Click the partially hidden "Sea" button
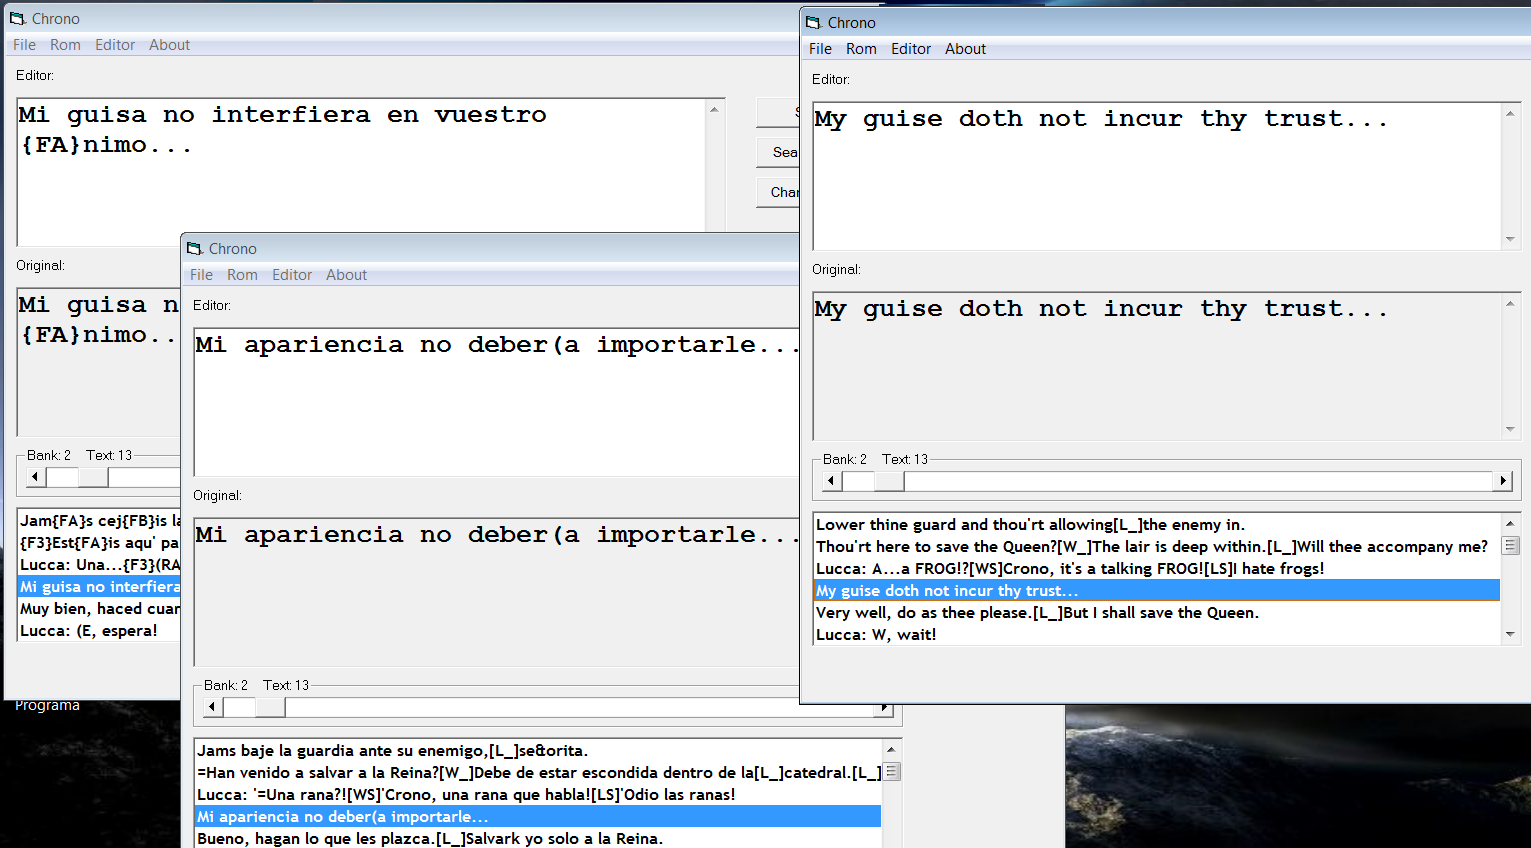This screenshot has height=848, width=1531. pos(780,152)
